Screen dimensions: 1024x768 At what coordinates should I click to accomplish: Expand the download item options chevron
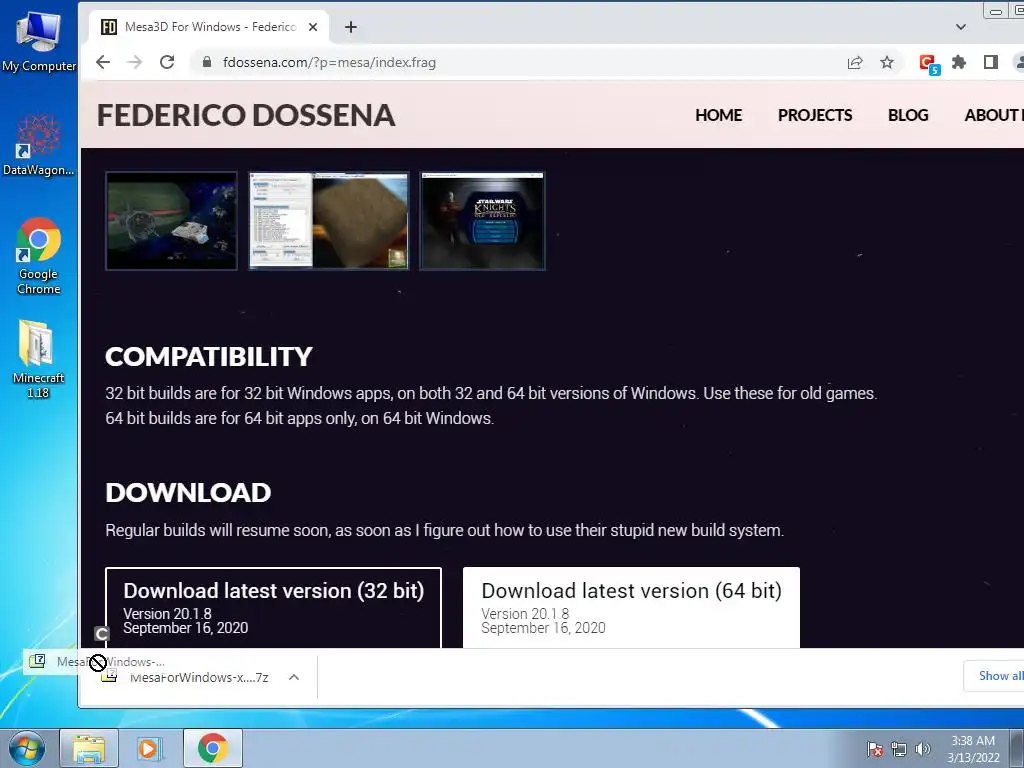tap(294, 677)
